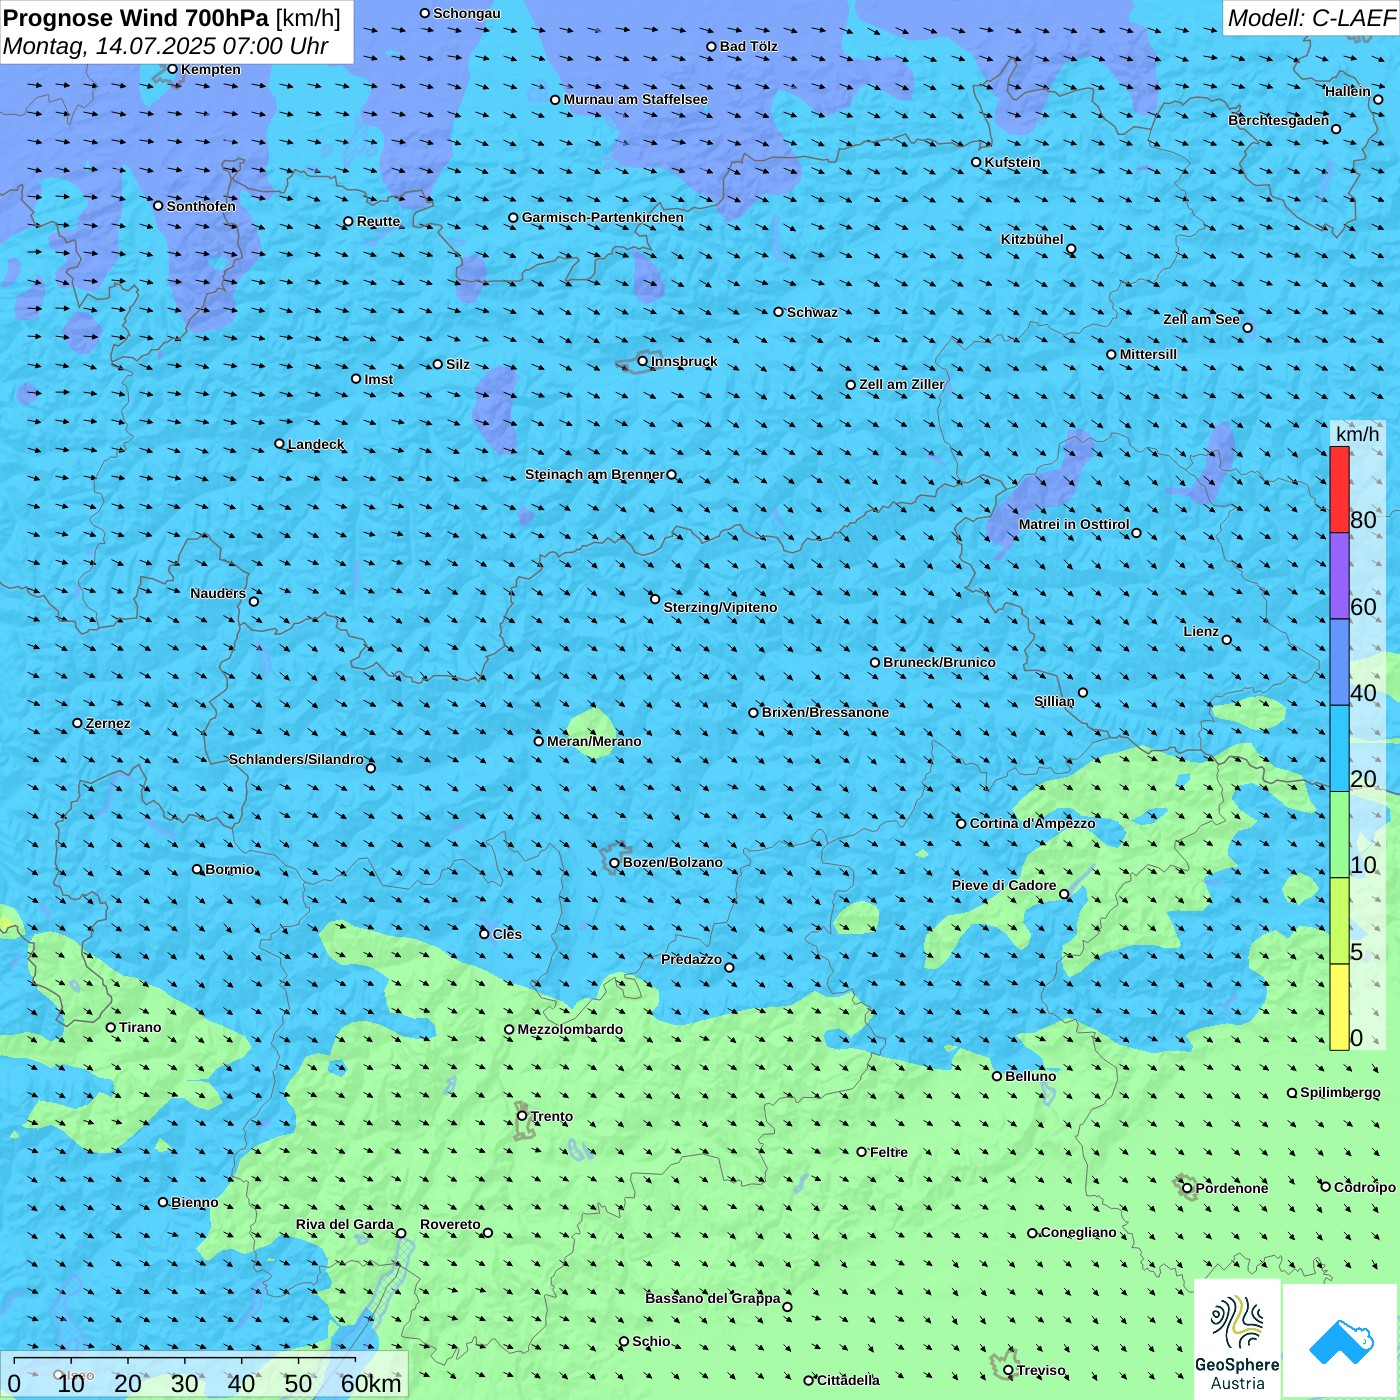Click the Kempten location dot

[x=172, y=69]
